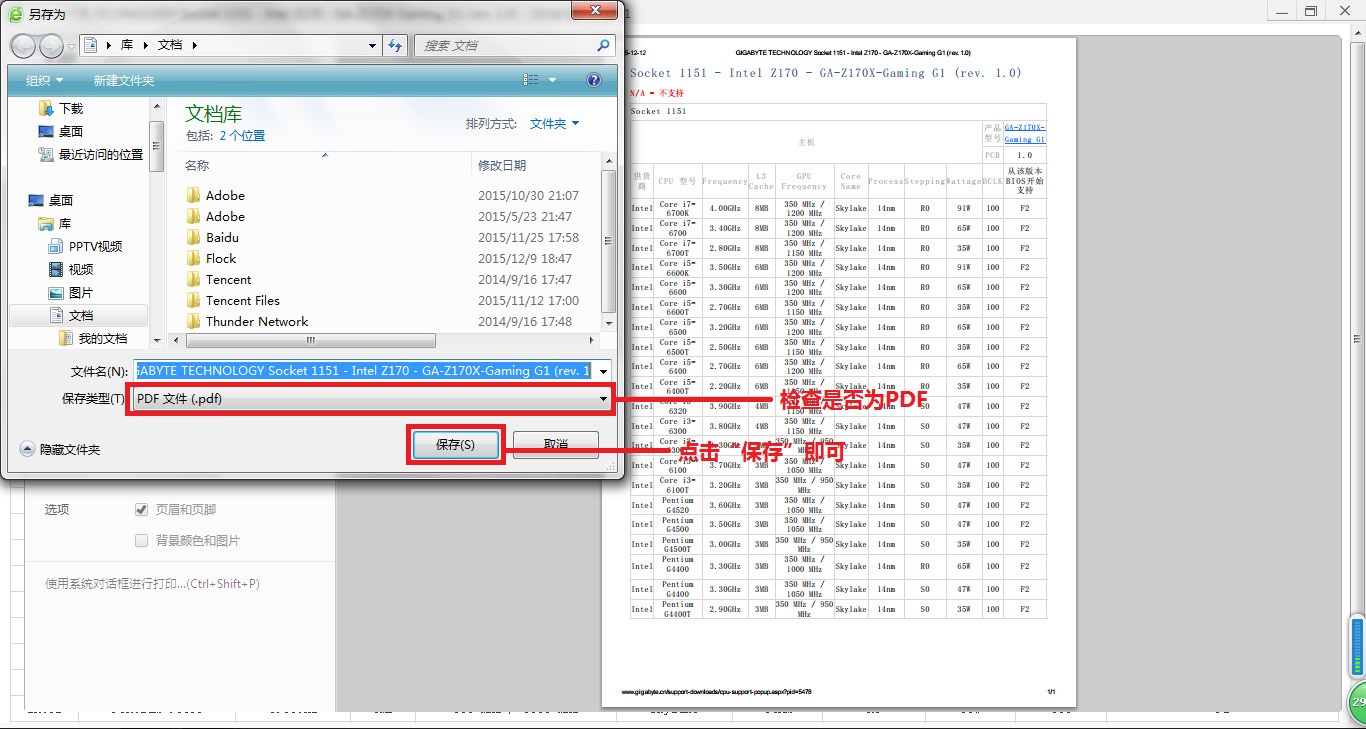Select the Baidu folder
The image size is (1366, 729).
(222, 237)
